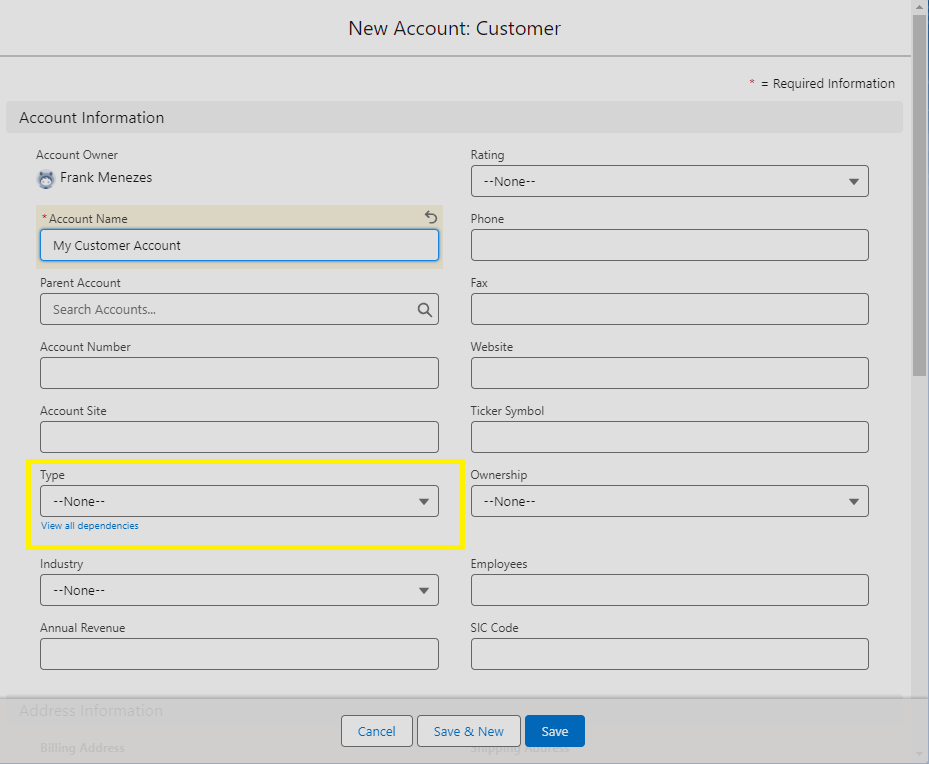Click the Required Information note
The width and height of the screenshot is (929, 764).
822,84
